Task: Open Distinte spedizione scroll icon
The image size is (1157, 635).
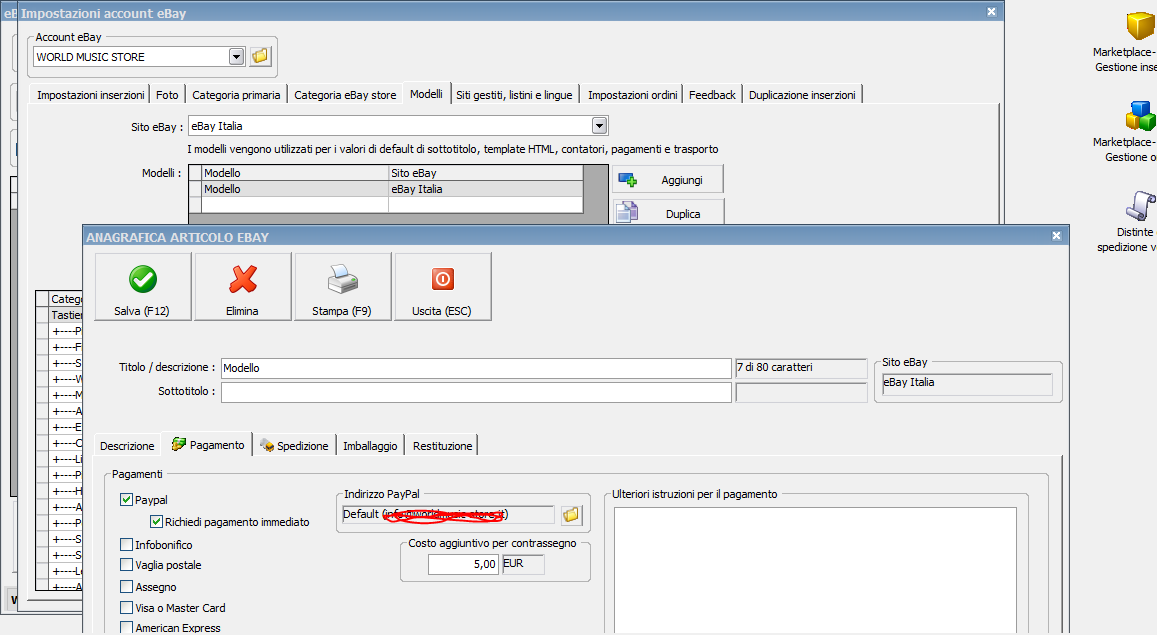Action: coord(1140,206)
